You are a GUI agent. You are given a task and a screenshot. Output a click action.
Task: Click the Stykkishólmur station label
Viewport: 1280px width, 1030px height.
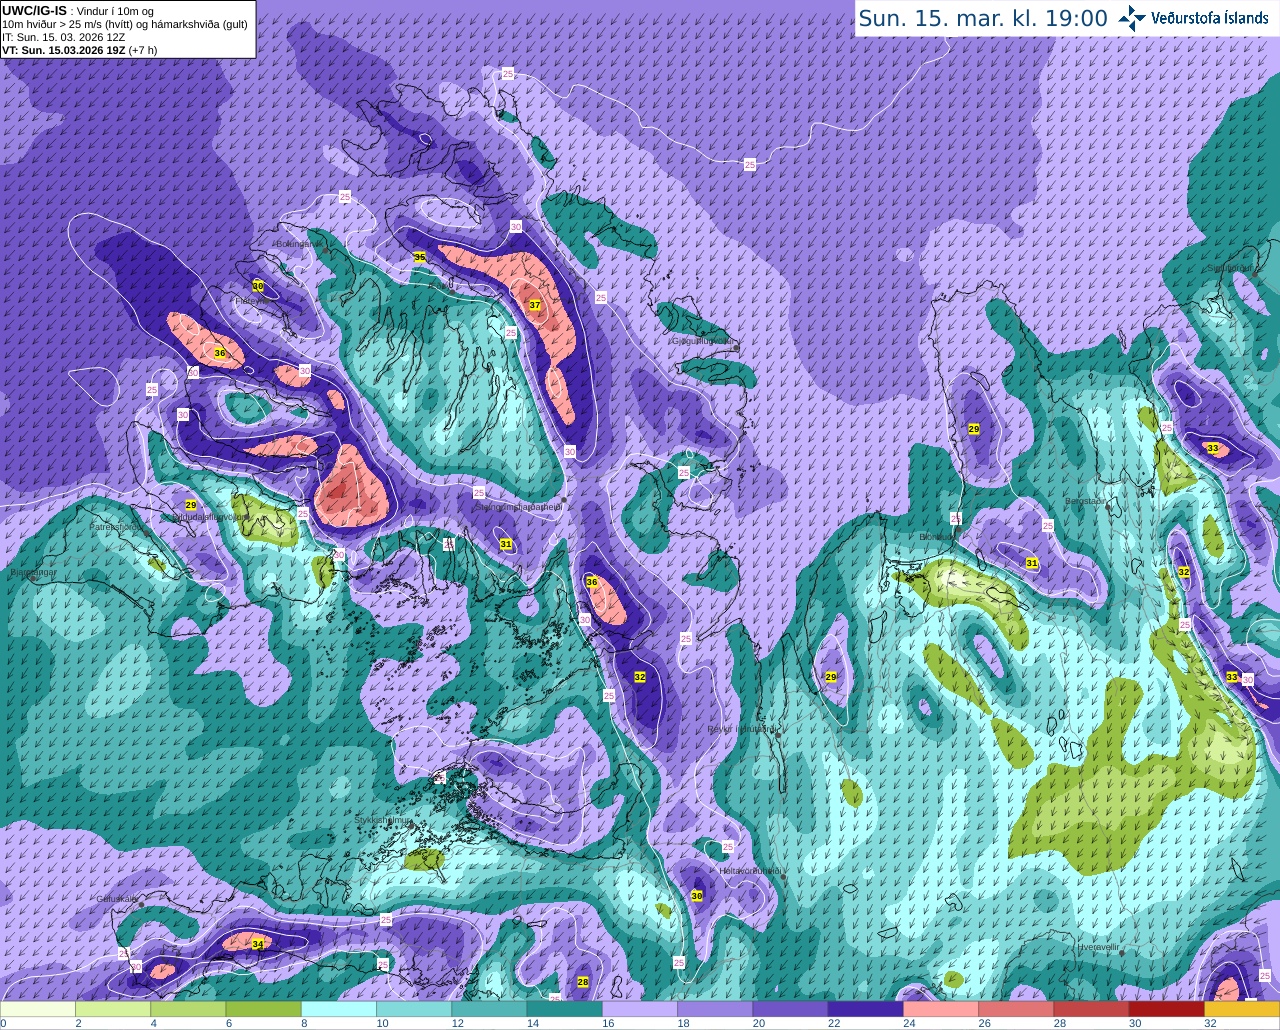383,820
